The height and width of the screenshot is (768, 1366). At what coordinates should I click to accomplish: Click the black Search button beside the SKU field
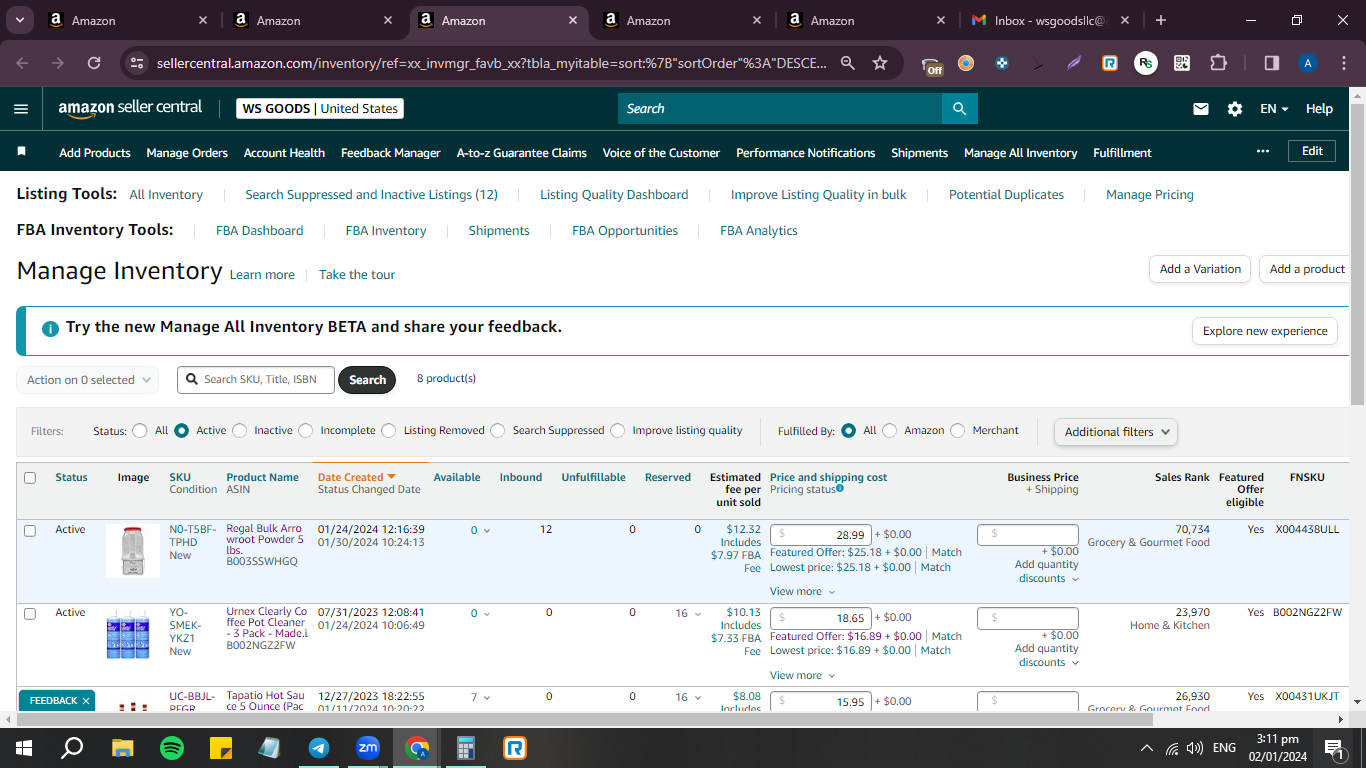367,380
